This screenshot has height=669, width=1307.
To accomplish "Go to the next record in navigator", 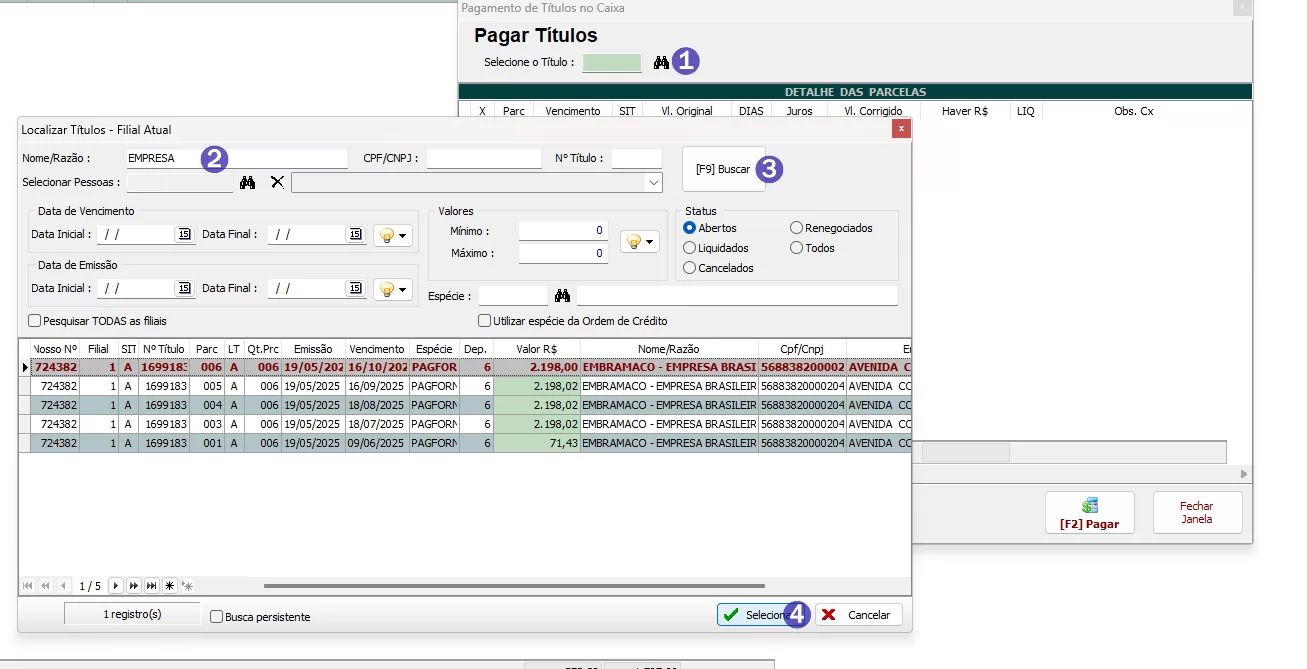I will point(116,586).
